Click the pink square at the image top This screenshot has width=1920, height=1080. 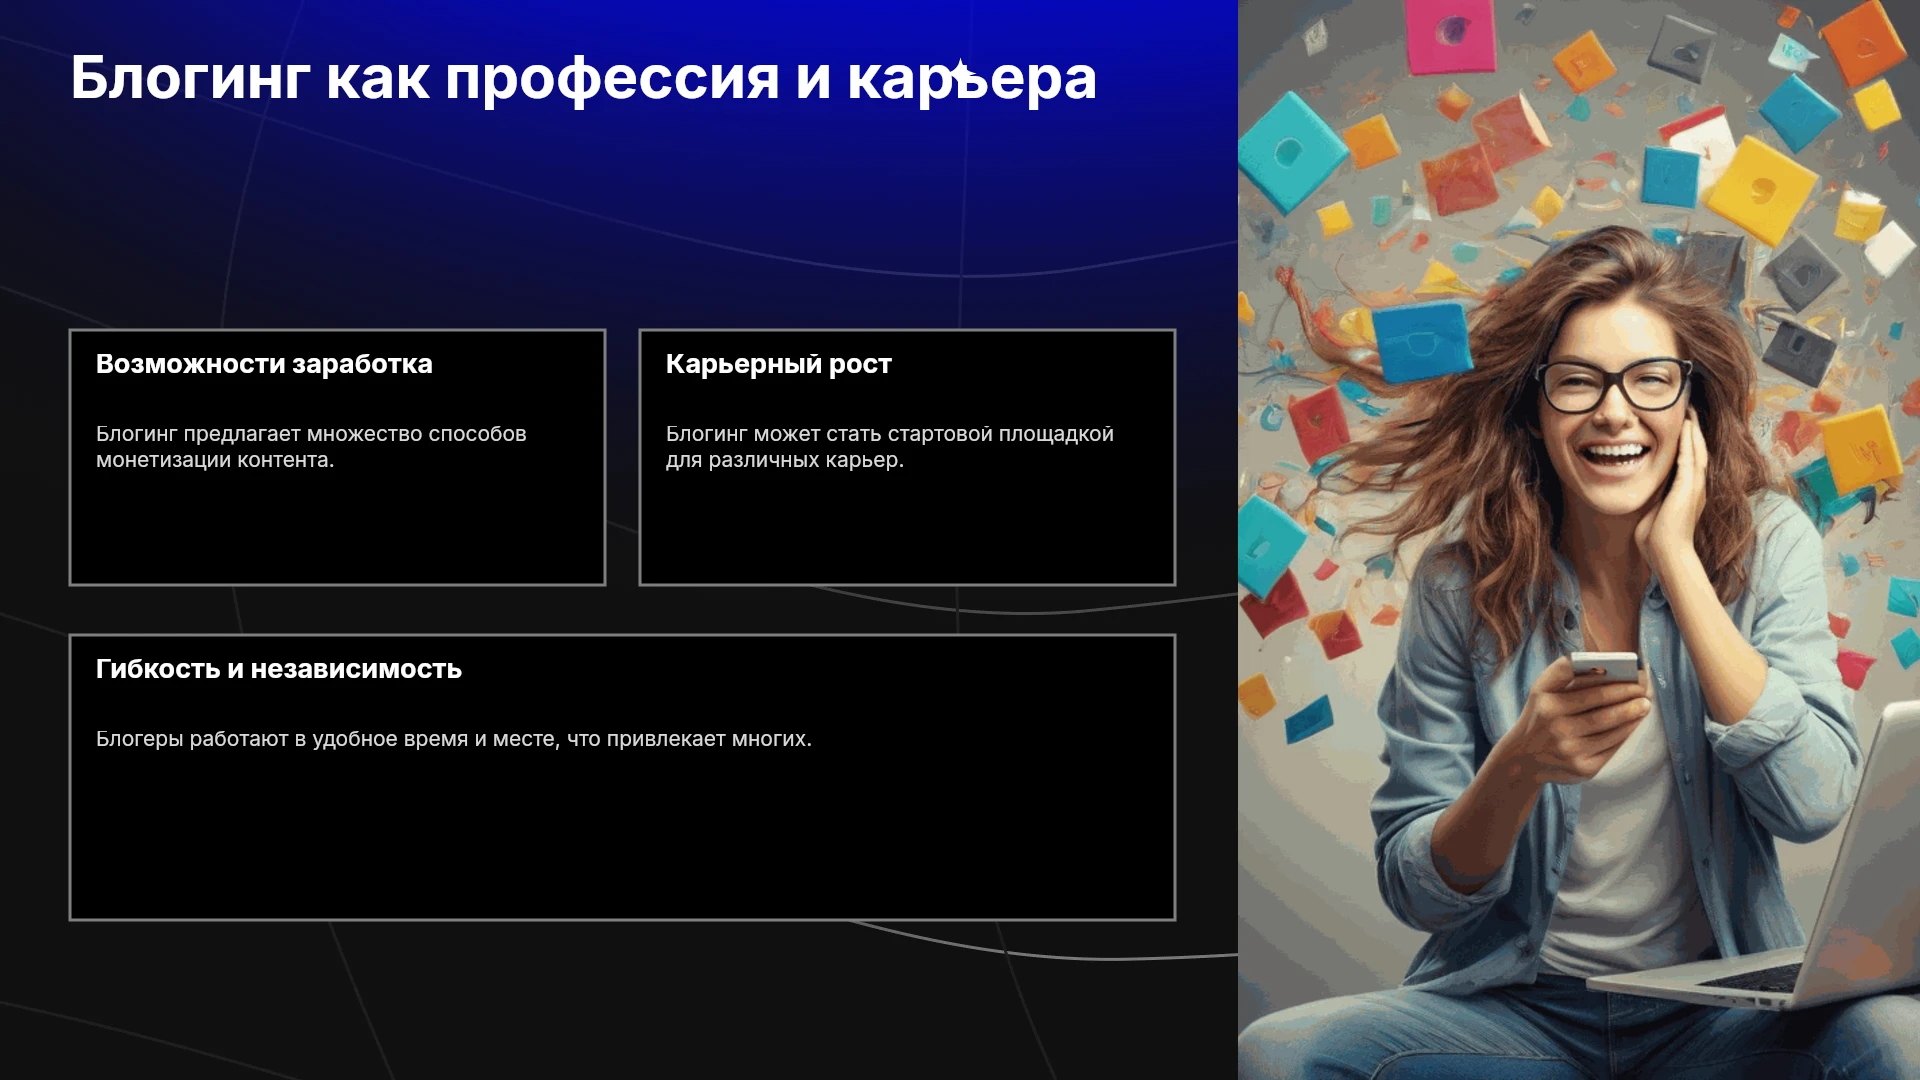click(1450, 35)
